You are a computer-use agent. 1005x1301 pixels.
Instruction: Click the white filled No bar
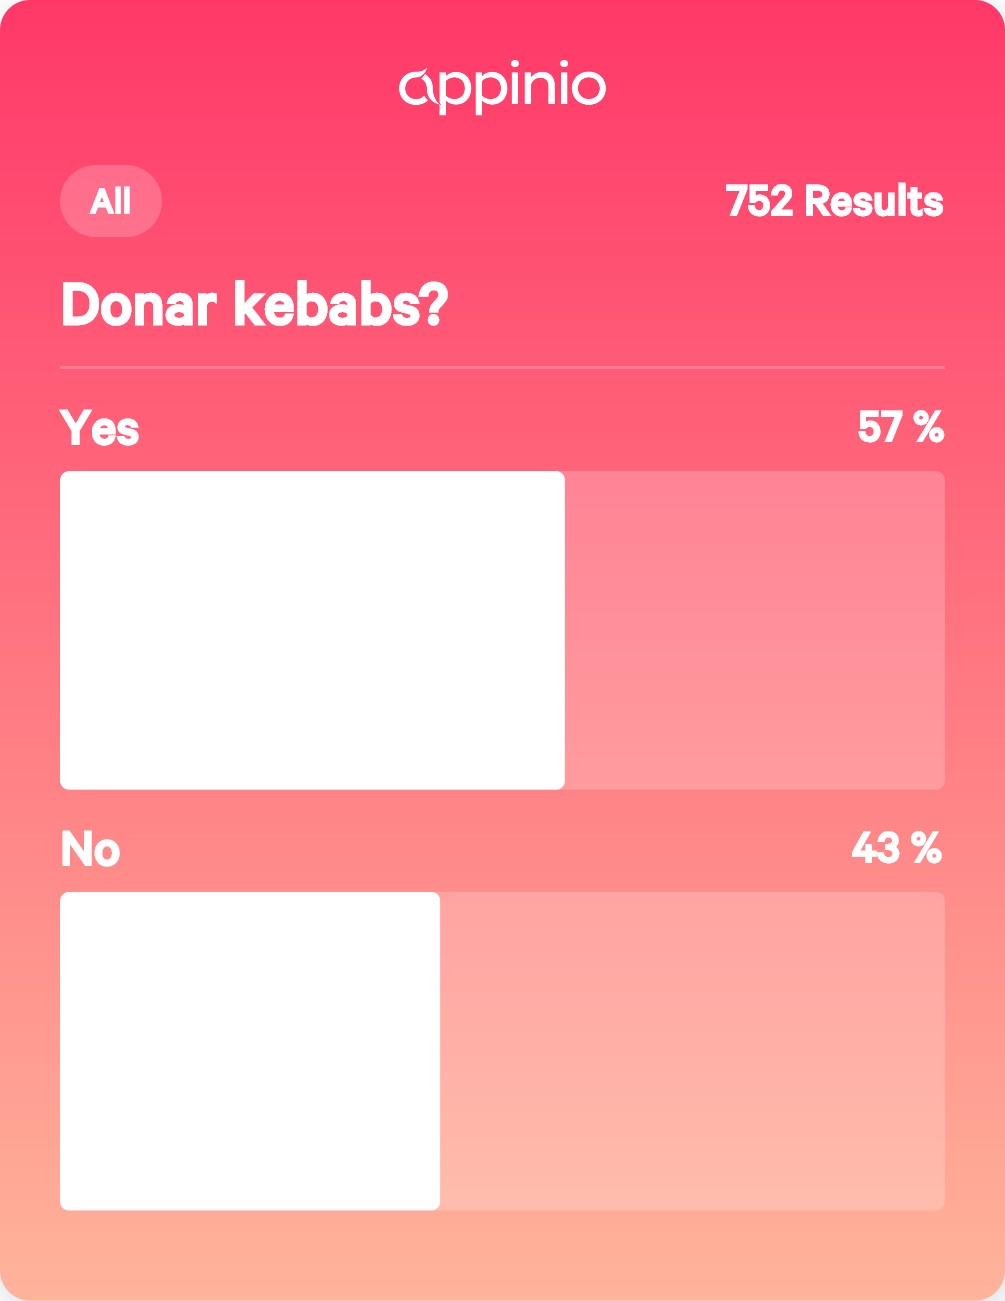[250, 1051]
